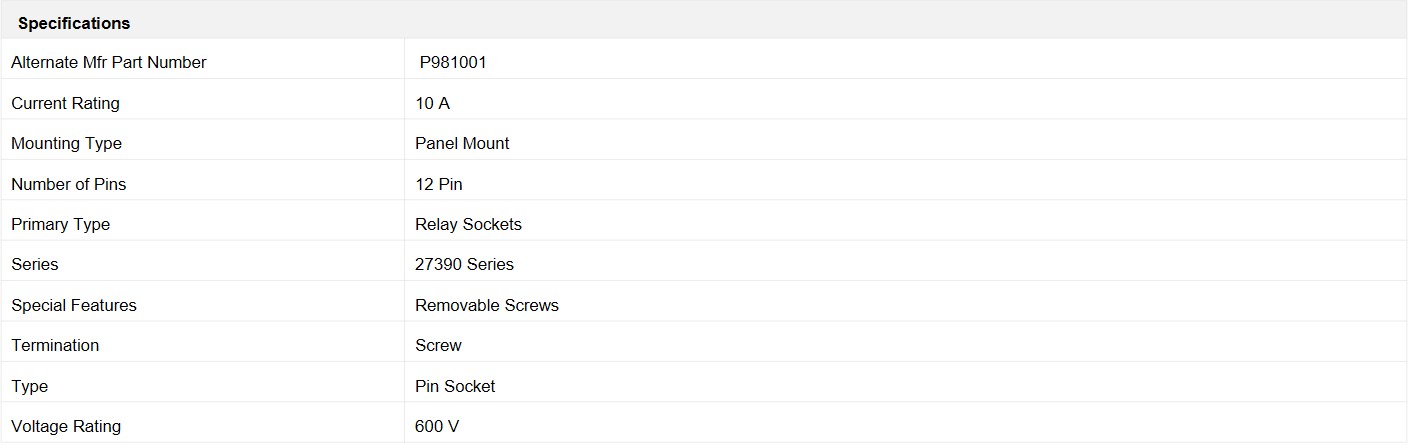Click the Pin Socket type value
1408x448 pixels.
point(455,386)
